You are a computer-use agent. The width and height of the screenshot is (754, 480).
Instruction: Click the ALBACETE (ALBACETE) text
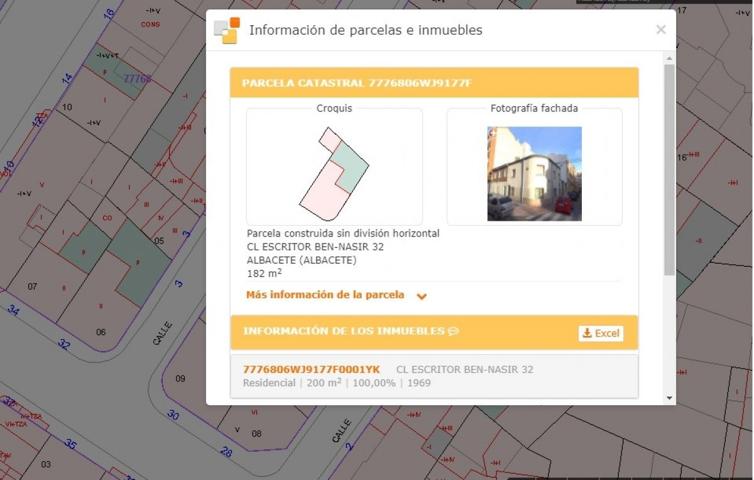pos(302,260)
